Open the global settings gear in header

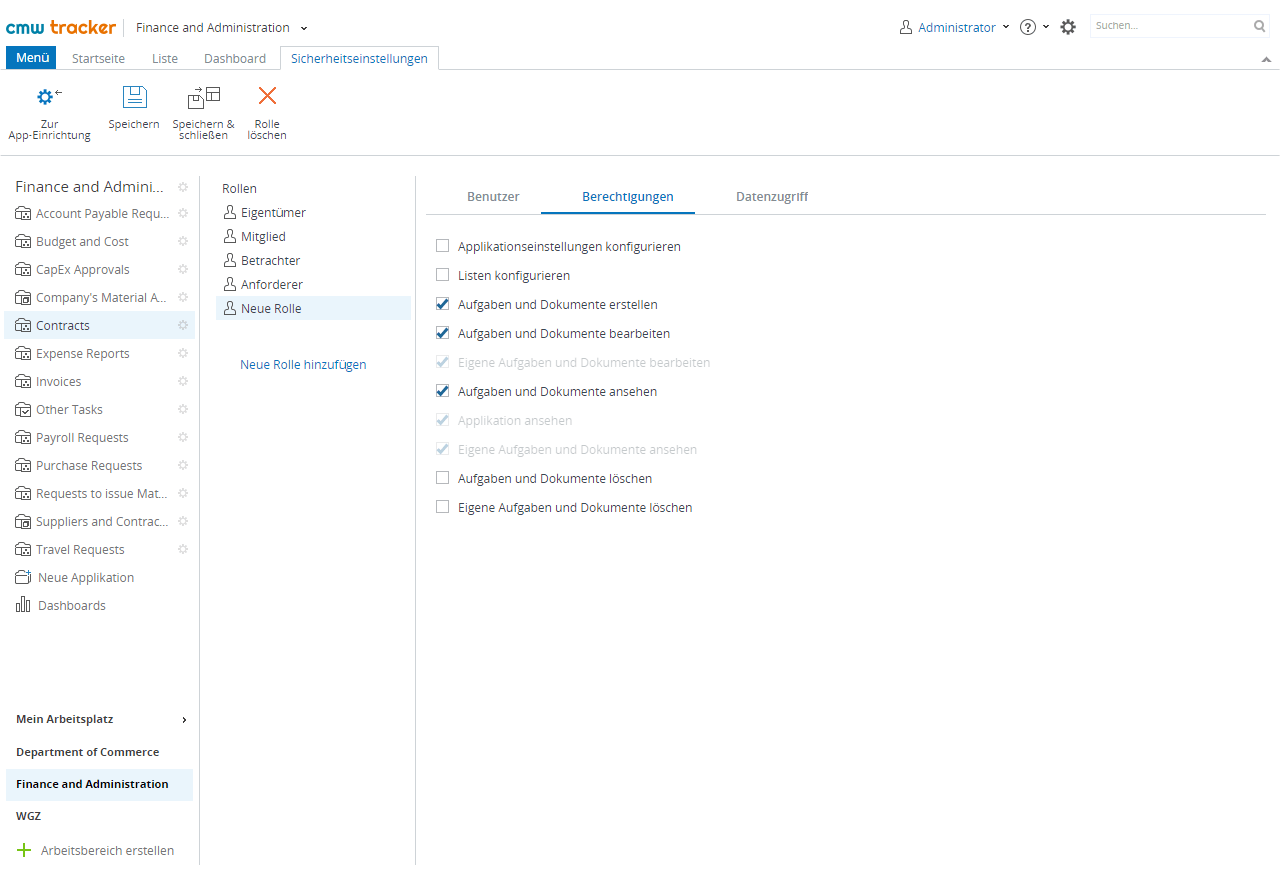[1068, 27]
